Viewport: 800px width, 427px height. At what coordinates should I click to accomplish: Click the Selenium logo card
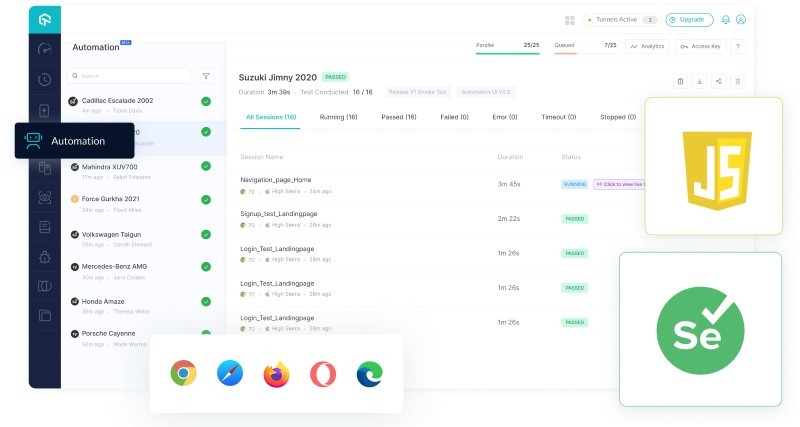coord(700,330)
